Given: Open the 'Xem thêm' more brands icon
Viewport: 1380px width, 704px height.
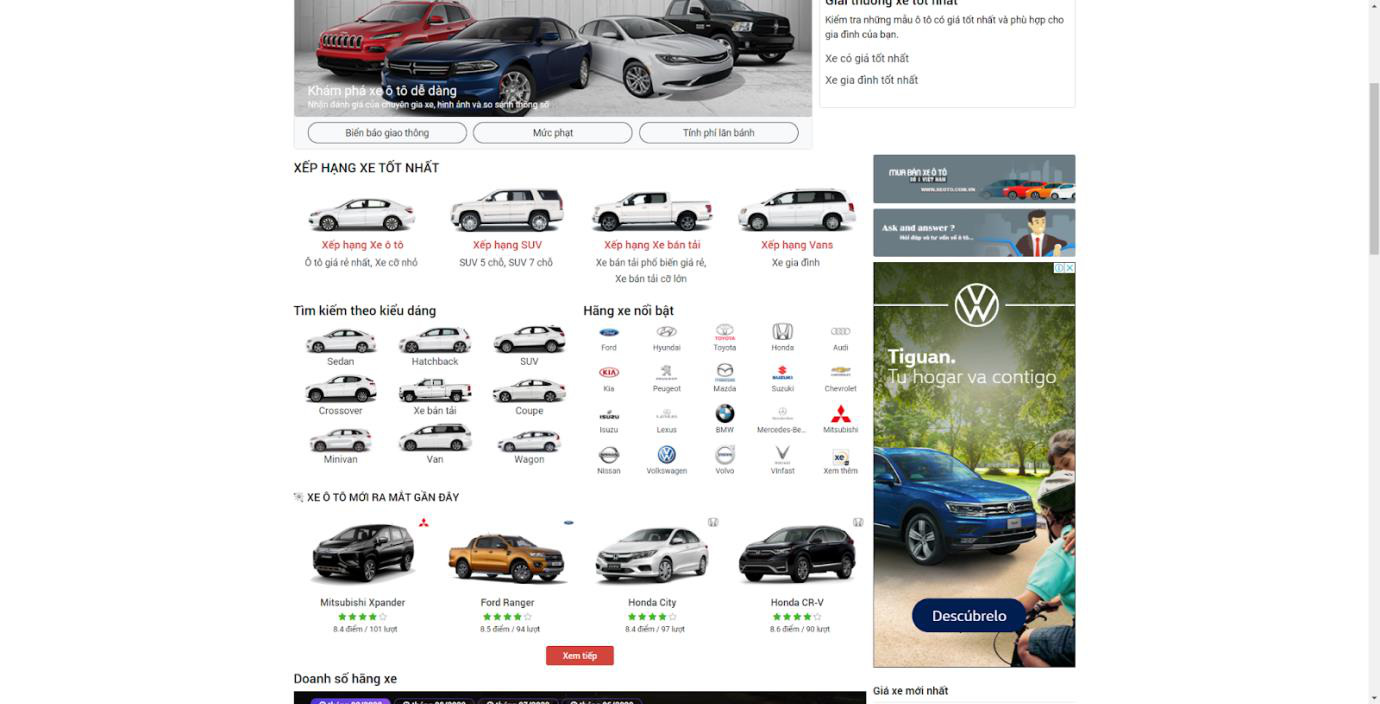Looking at the screenshot, I should coord(841,457).
